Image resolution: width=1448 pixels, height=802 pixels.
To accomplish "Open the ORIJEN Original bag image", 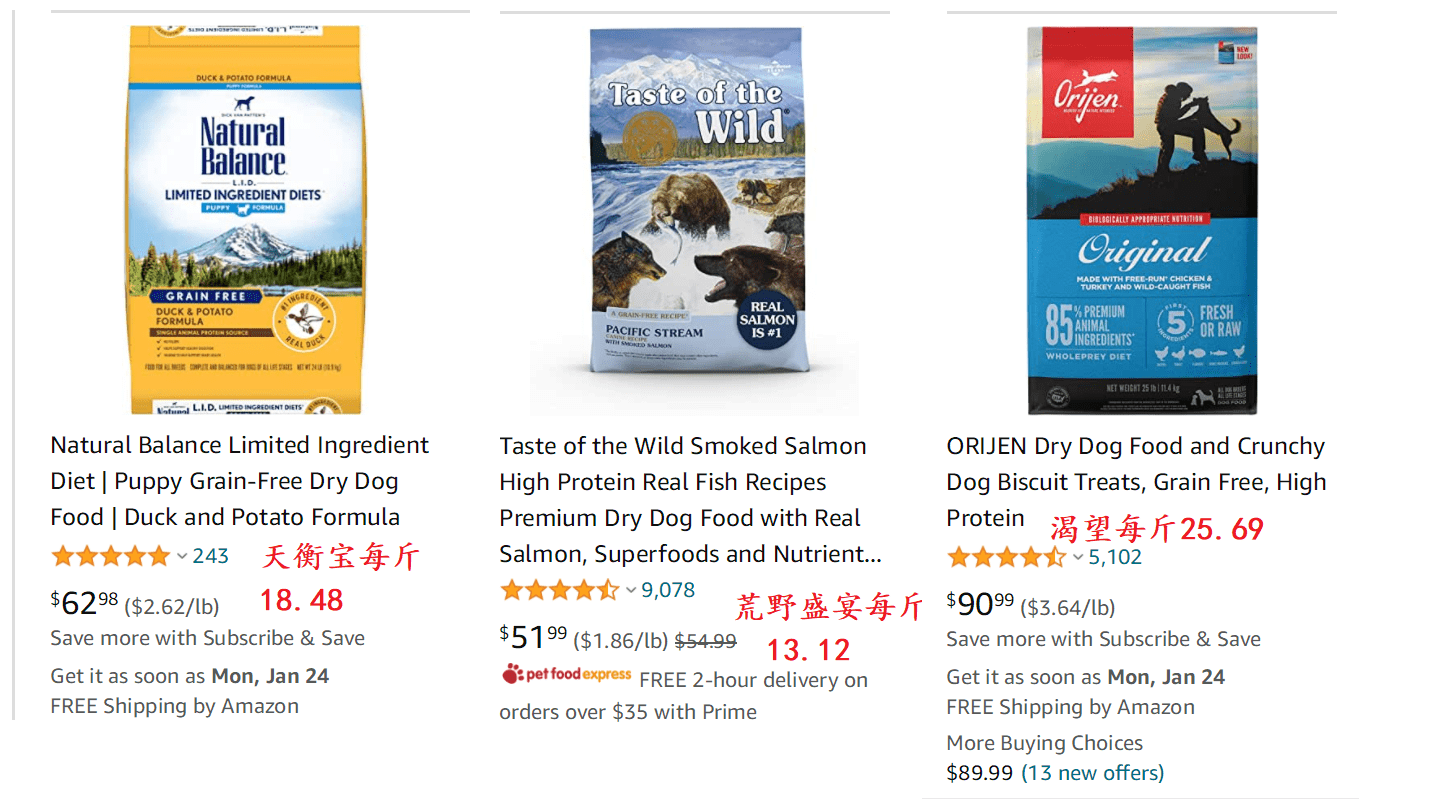I will pyautogui.click(x=1142, y=220).
